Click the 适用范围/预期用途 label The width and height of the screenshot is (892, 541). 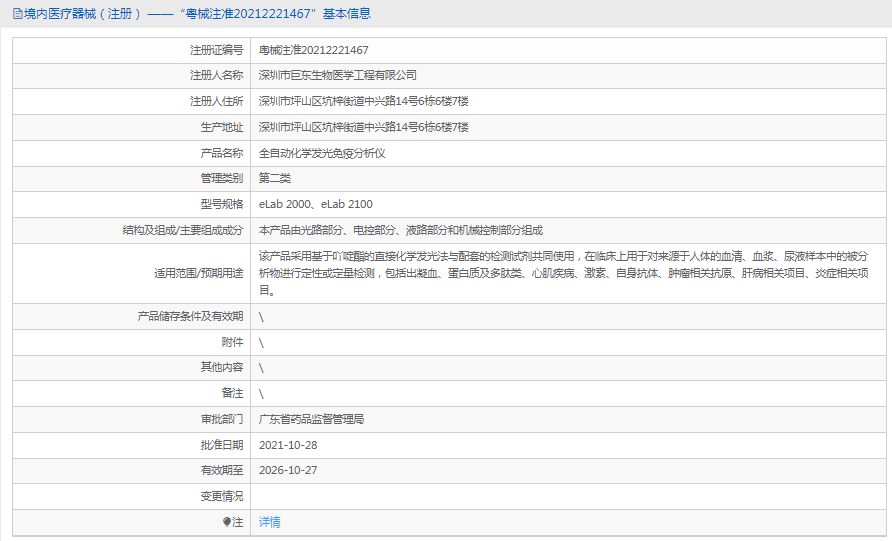[x=199, y=273]
